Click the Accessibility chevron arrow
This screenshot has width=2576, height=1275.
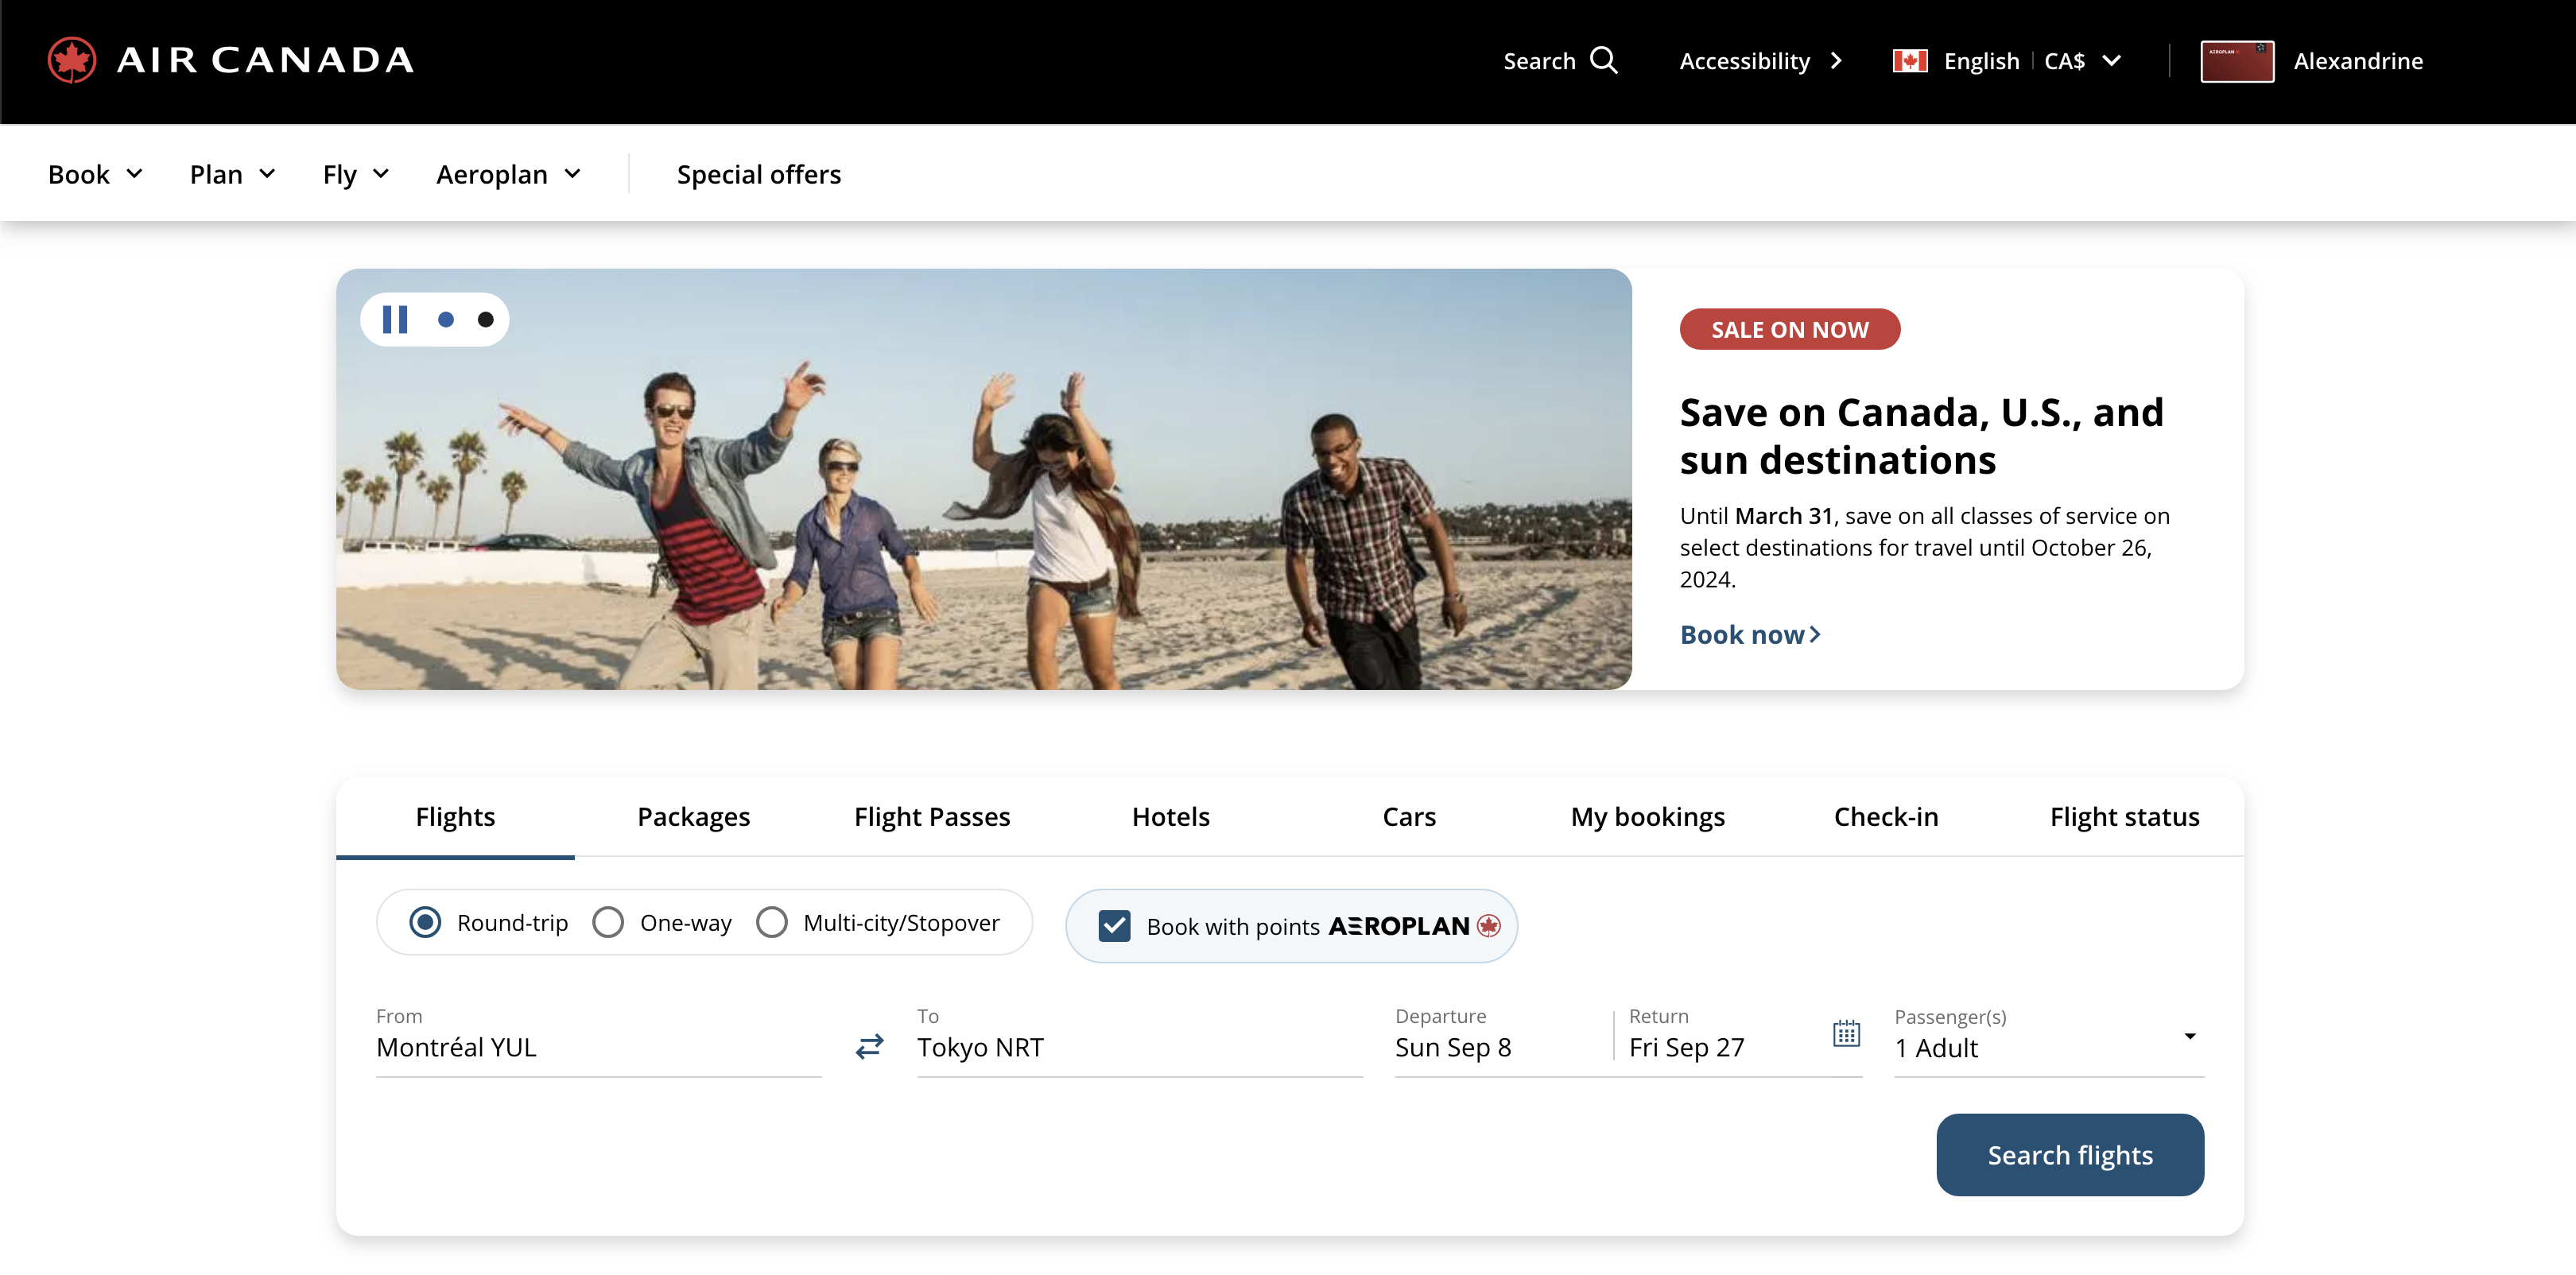[x=1836, y=61]
